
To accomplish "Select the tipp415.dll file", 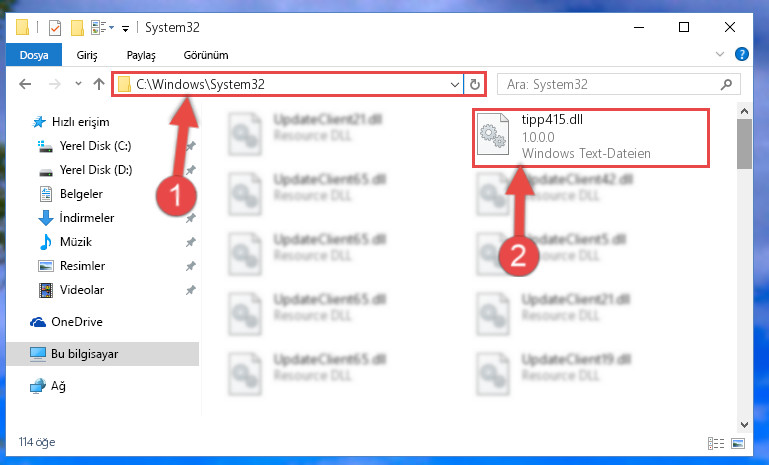I will [x=591, y=138].
